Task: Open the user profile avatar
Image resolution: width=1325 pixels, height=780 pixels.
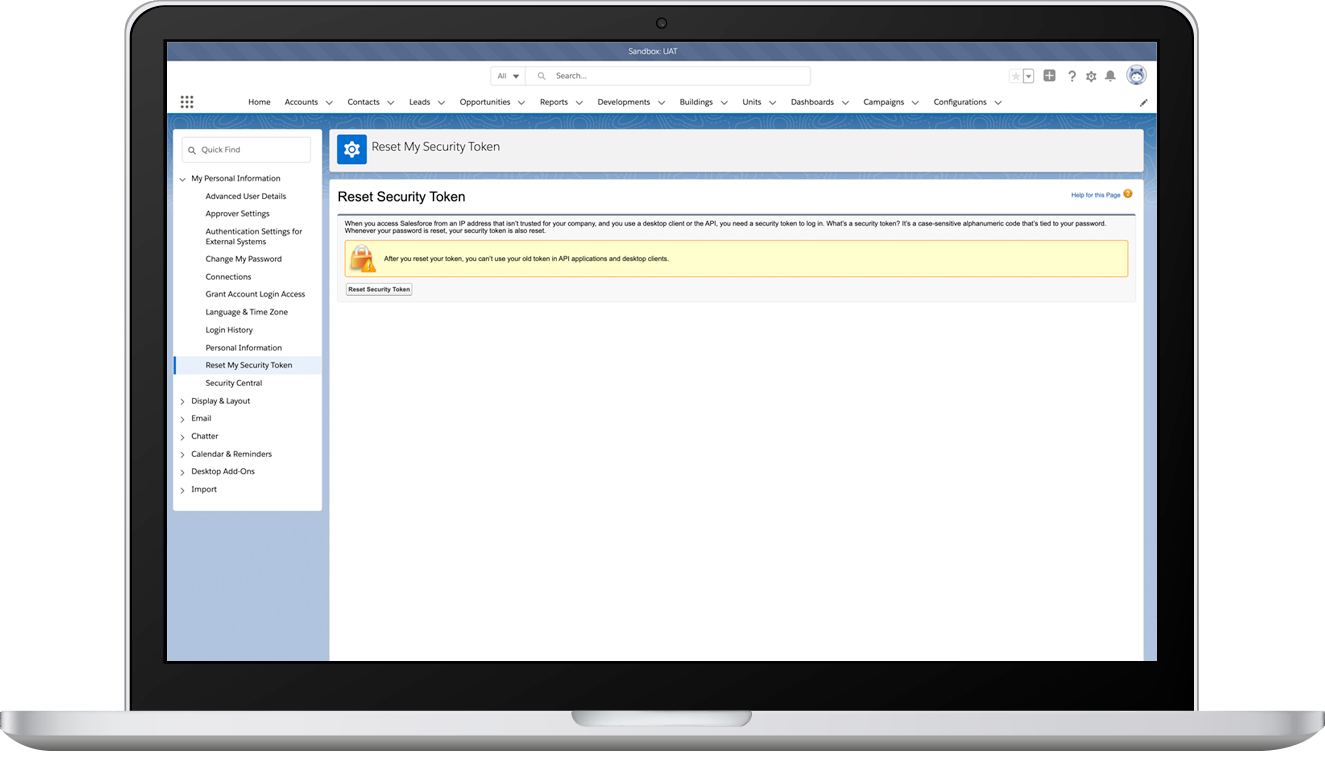Action: (1136, 75)
